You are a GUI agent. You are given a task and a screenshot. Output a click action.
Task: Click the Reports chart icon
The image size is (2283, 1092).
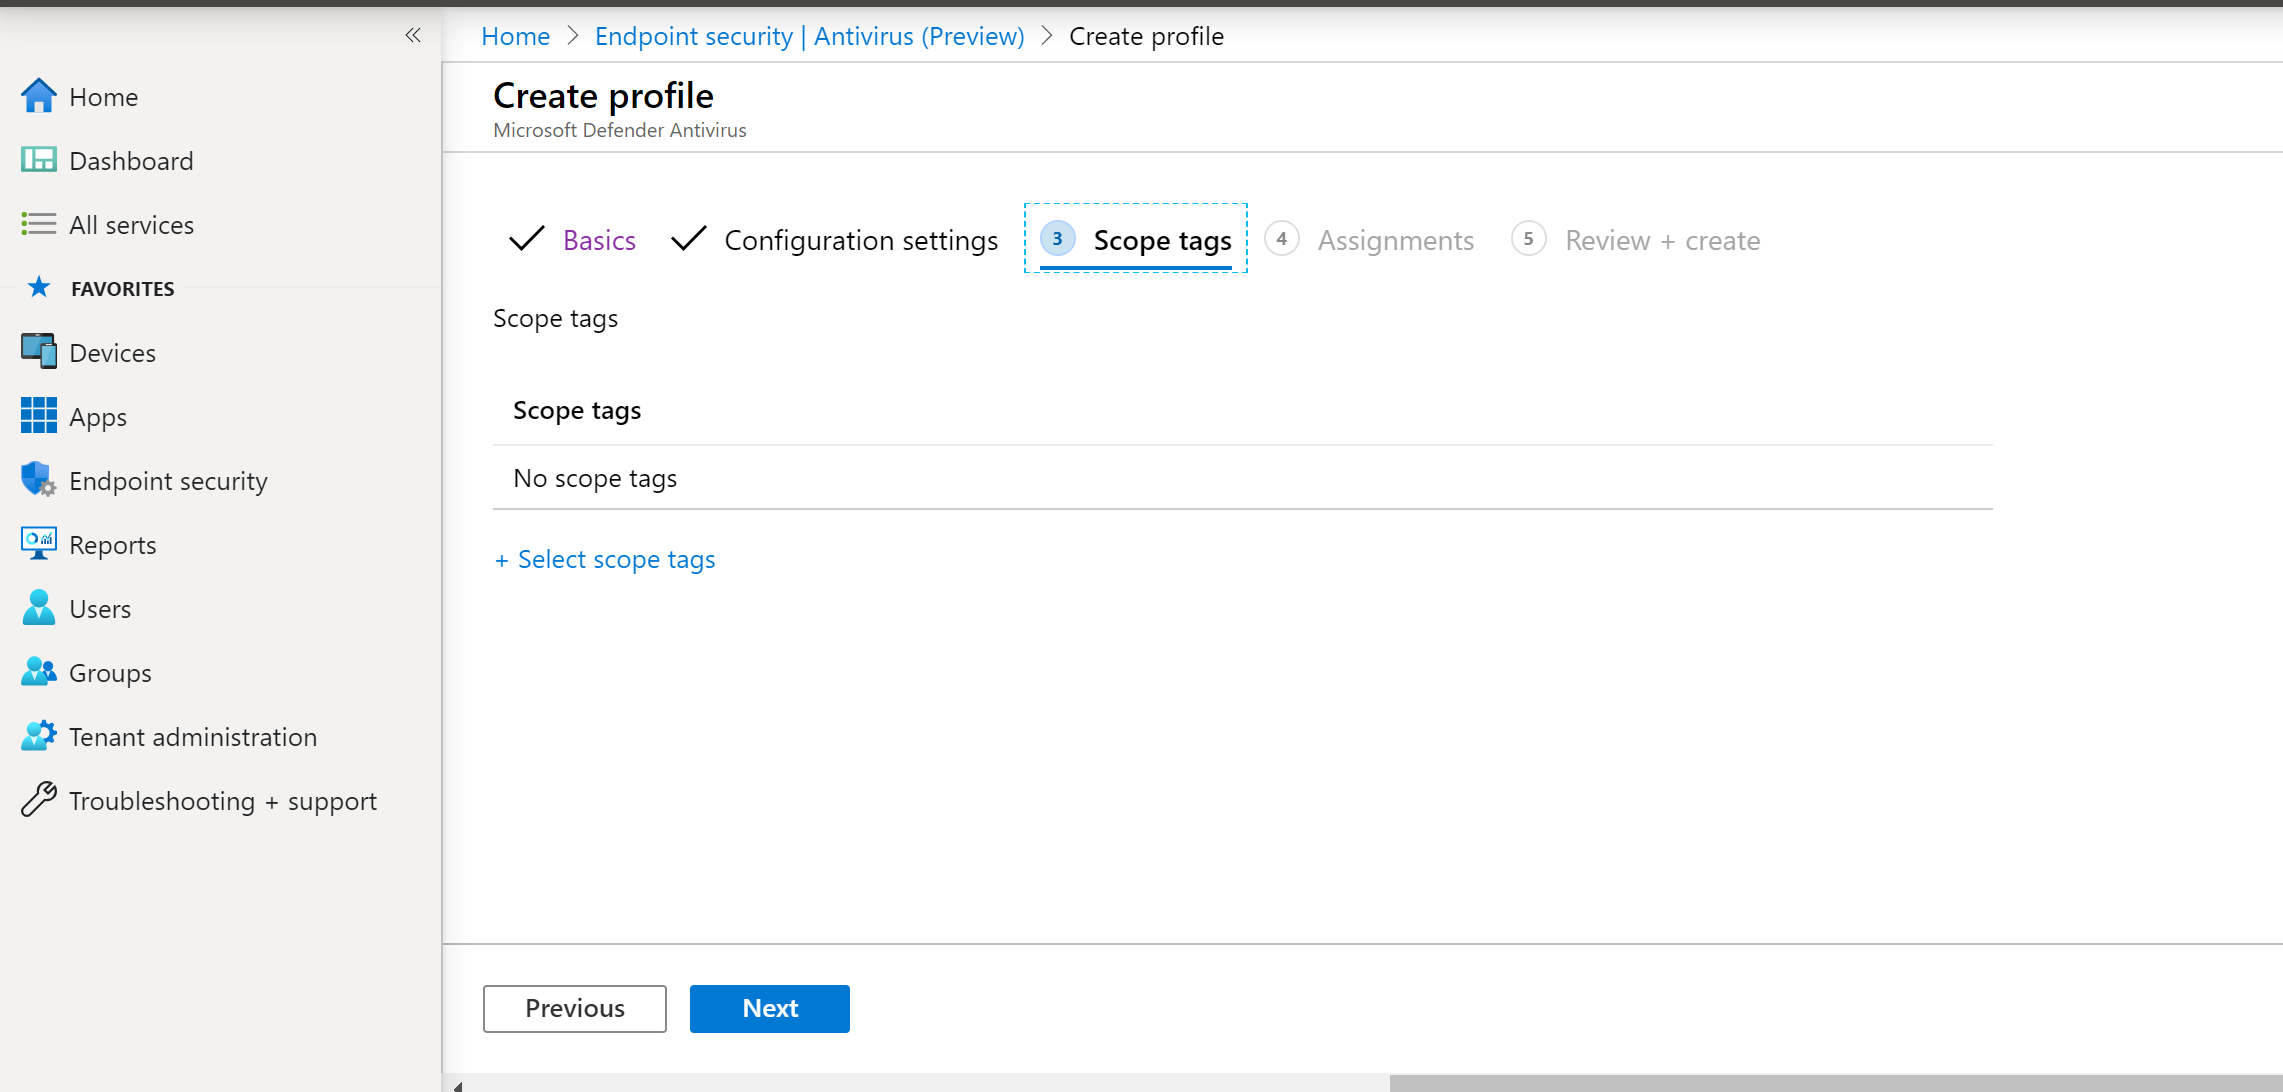pyautogui.click(x=38, y=544)
